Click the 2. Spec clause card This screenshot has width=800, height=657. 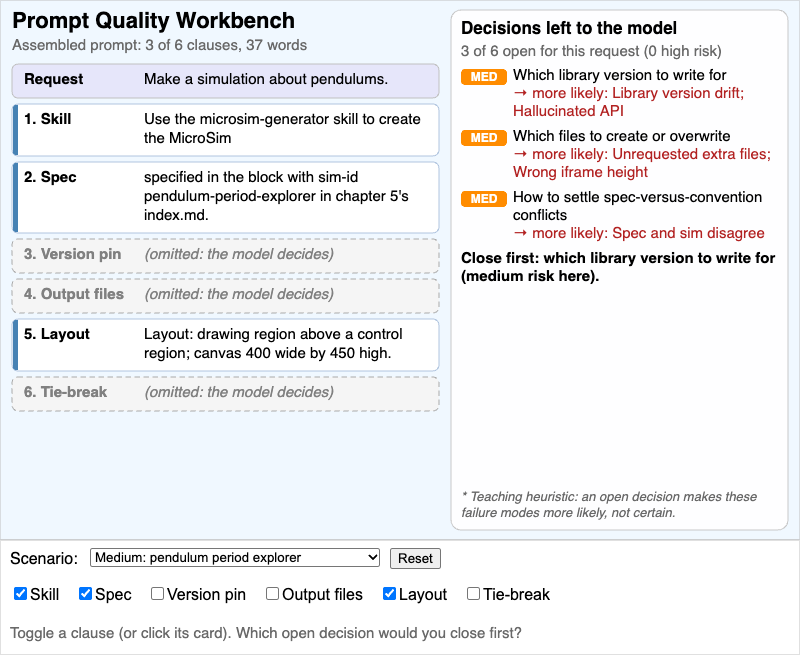(x=226, y=197)
